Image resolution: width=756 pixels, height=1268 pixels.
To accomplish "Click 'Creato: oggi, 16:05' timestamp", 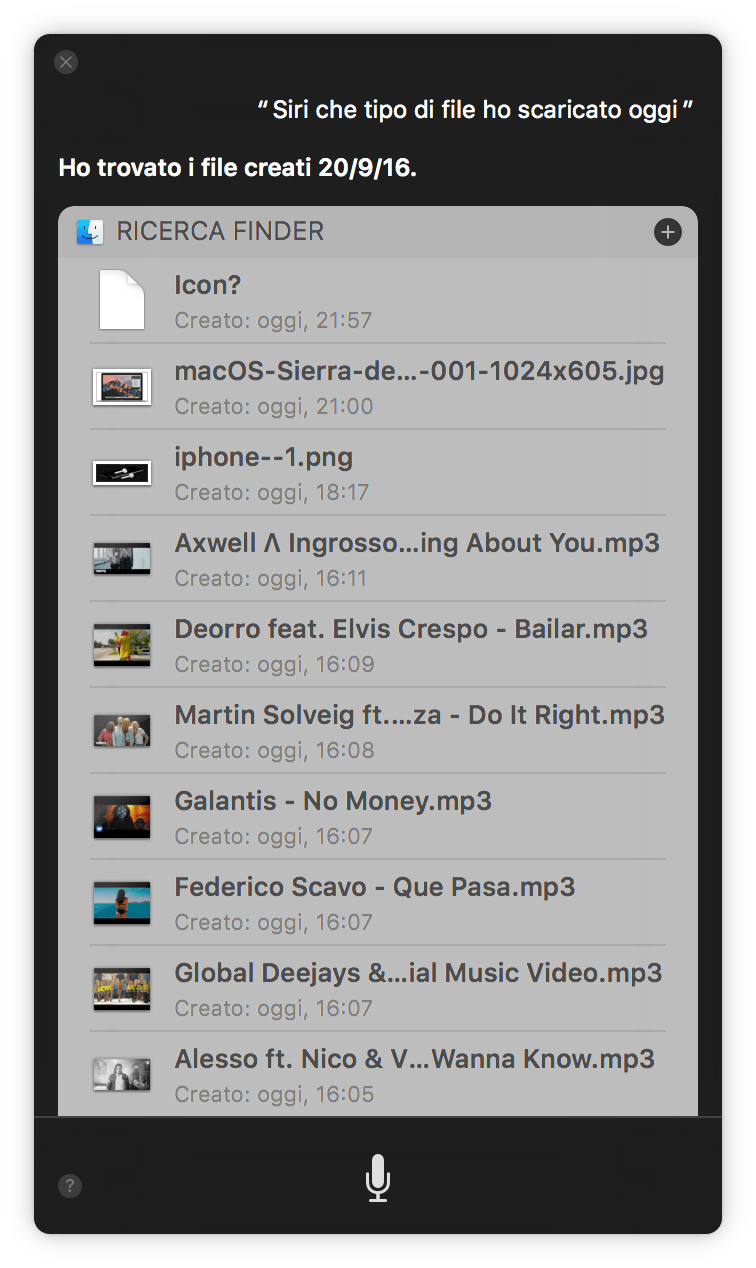I will pos(274,1095).
